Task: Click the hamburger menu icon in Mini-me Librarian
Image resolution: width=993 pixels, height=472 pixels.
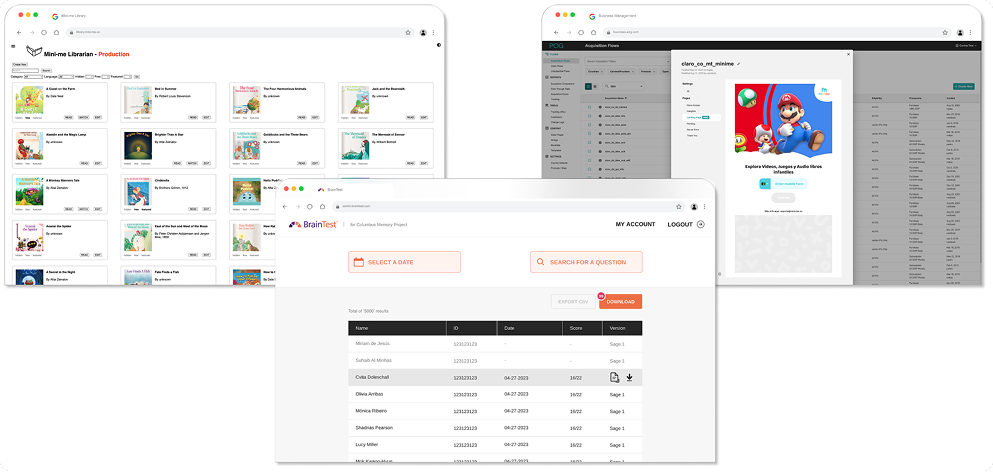Action: tap(14, 46)
